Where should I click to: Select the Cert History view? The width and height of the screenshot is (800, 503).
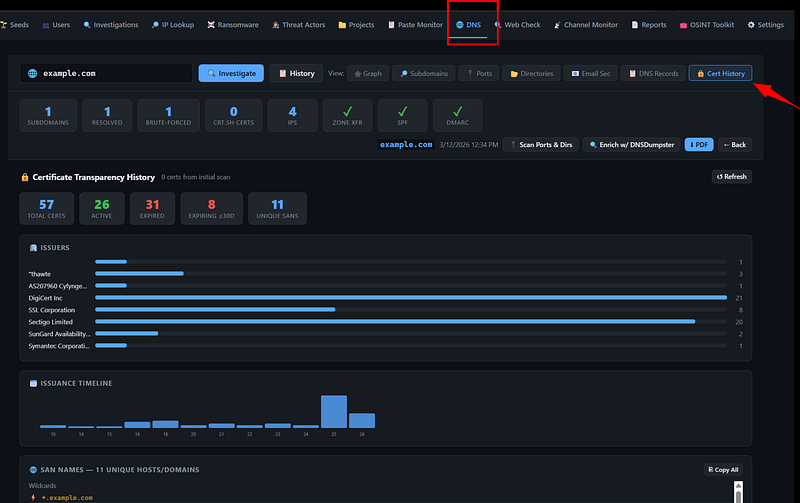720,73
